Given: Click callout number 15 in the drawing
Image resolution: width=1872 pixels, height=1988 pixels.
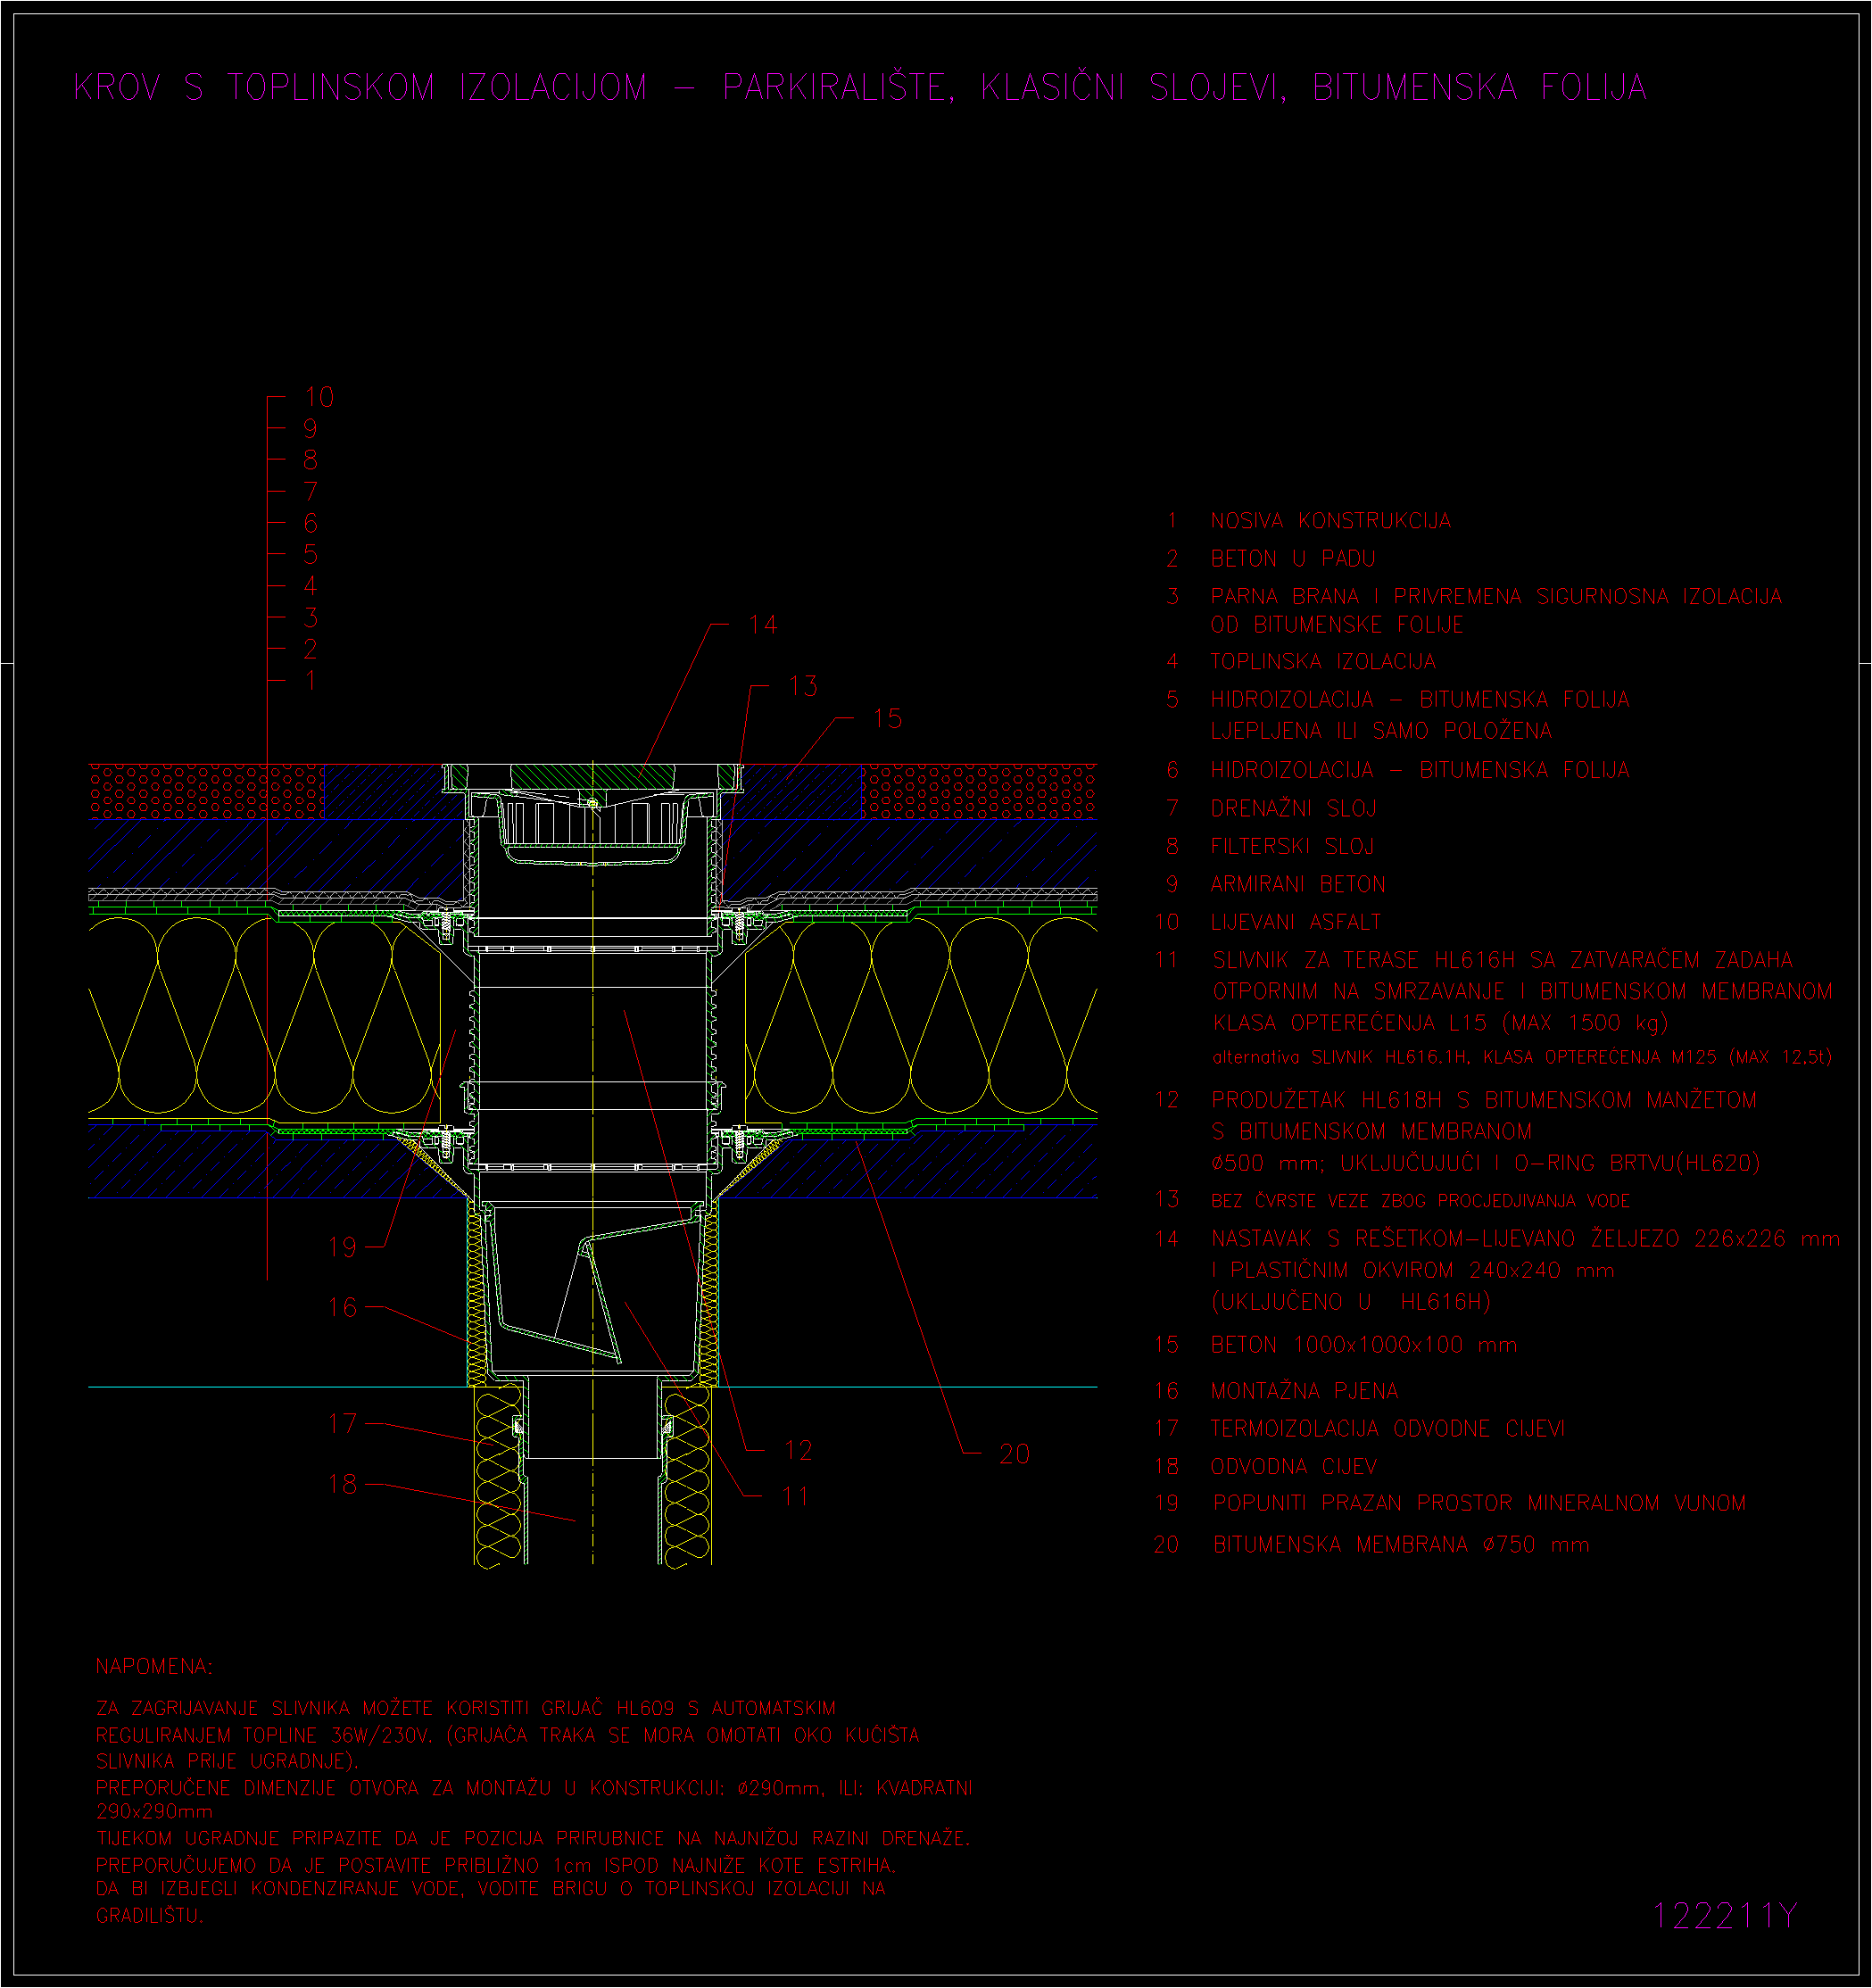Looking at the screenshot, I should point(887,718).
